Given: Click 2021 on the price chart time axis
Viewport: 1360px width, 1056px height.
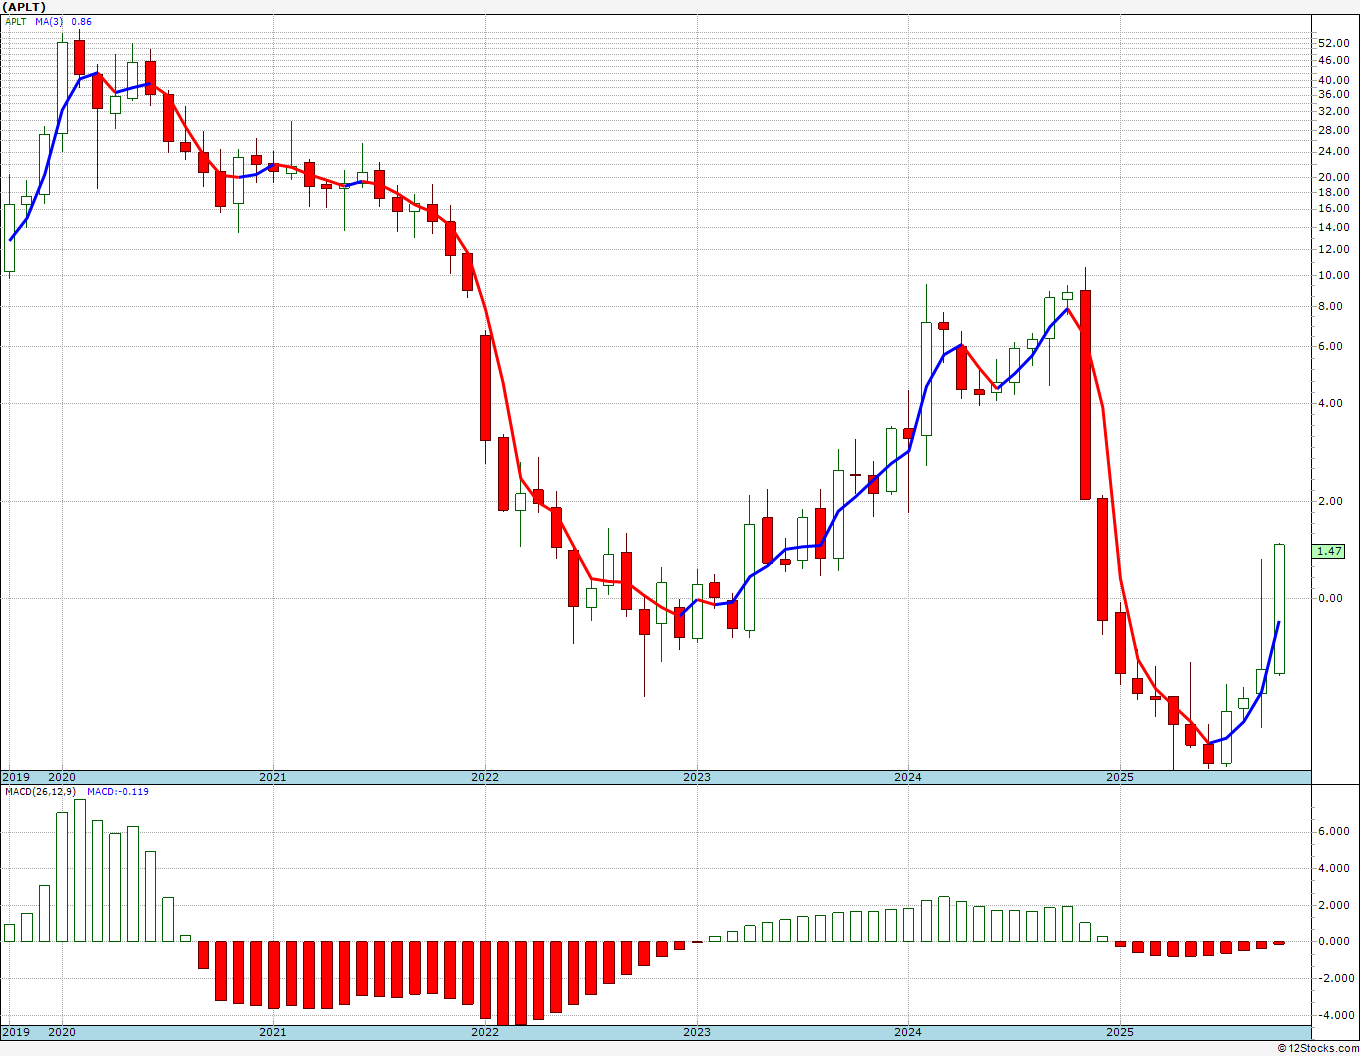Looking at the screenshot, I should tap(273, 777).
